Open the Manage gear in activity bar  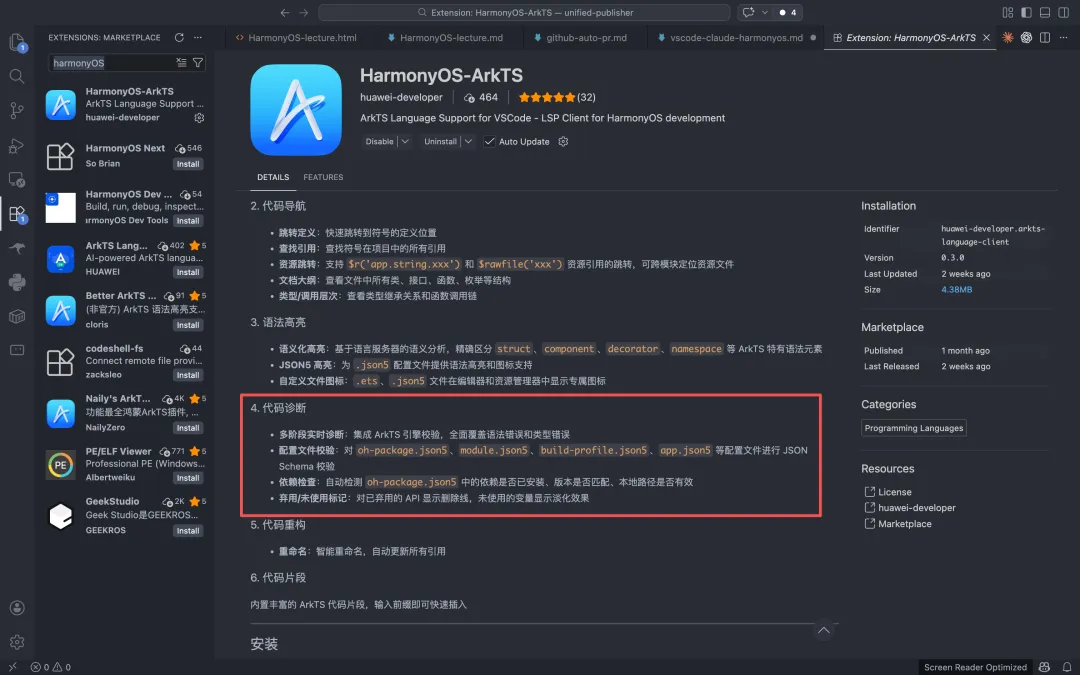pyautogui.click(x=17, y=642)
